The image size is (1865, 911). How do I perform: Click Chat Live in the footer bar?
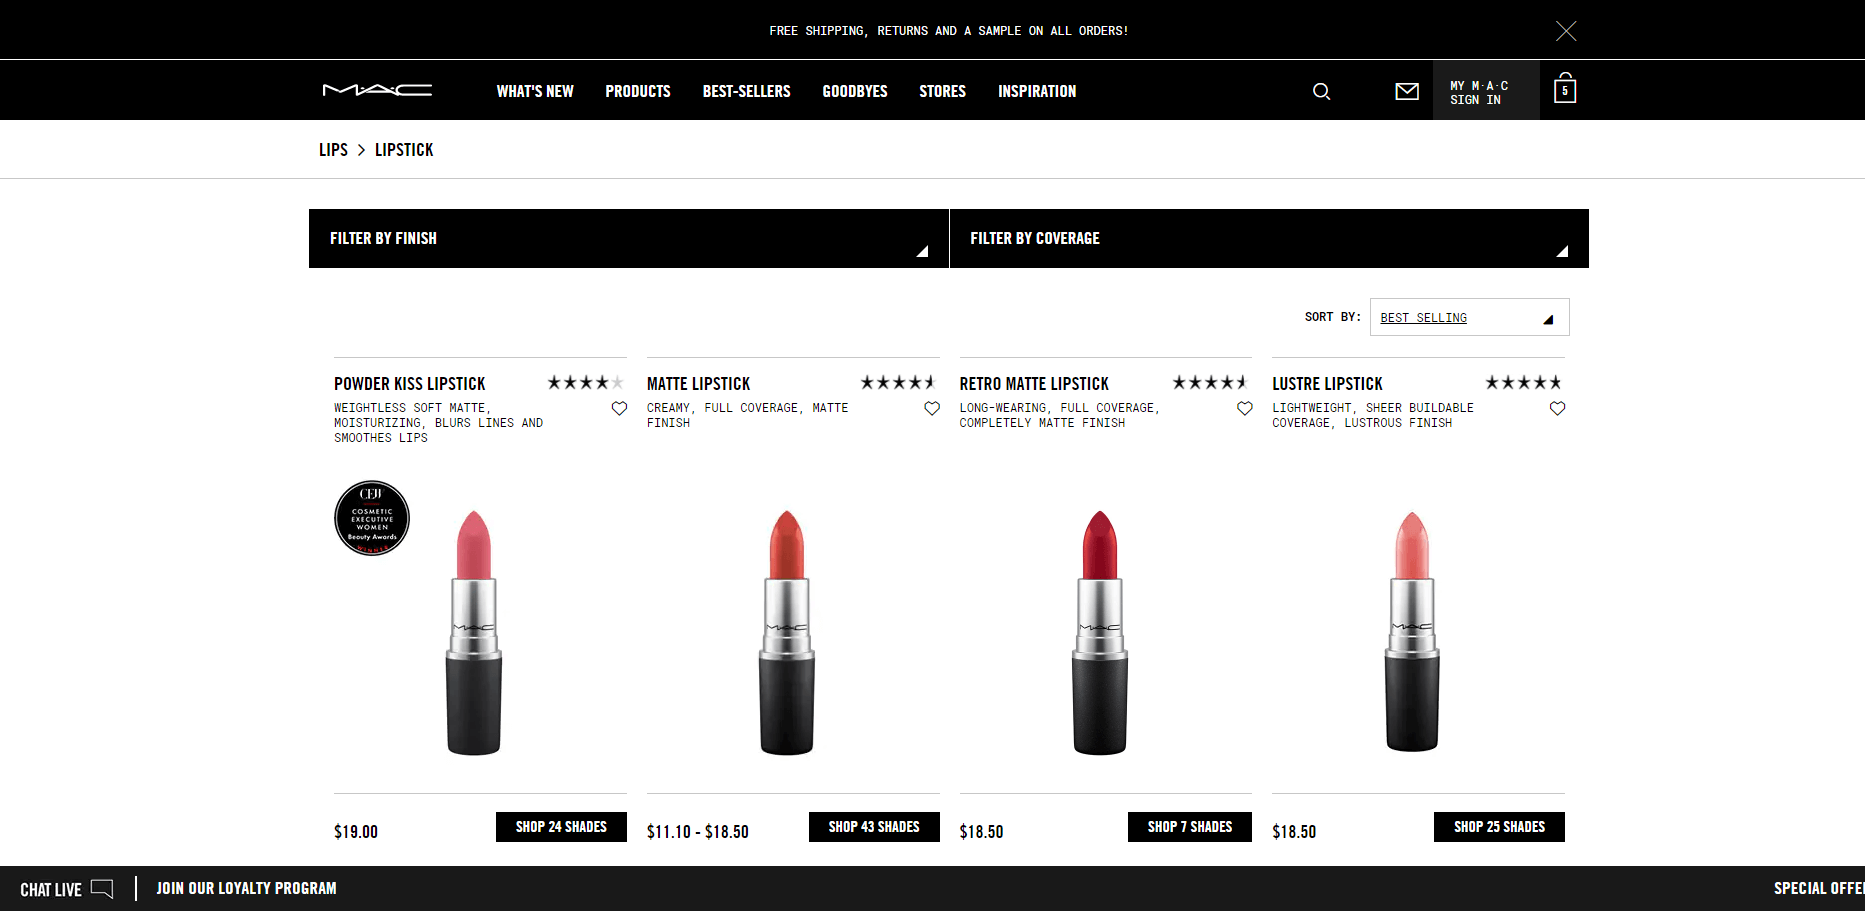click(x=51, y=889)
